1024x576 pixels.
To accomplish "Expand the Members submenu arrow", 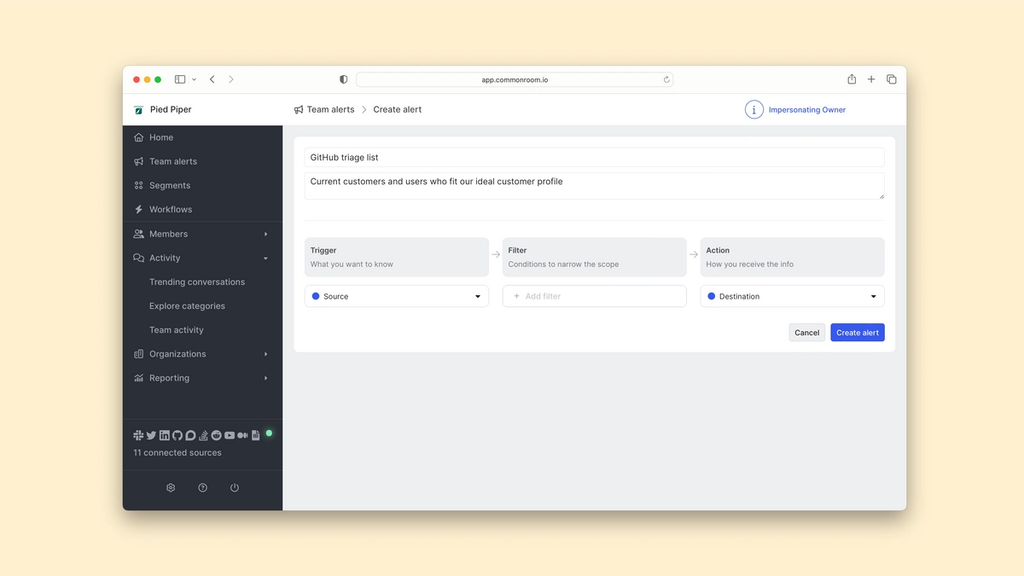I will [266, 234].
